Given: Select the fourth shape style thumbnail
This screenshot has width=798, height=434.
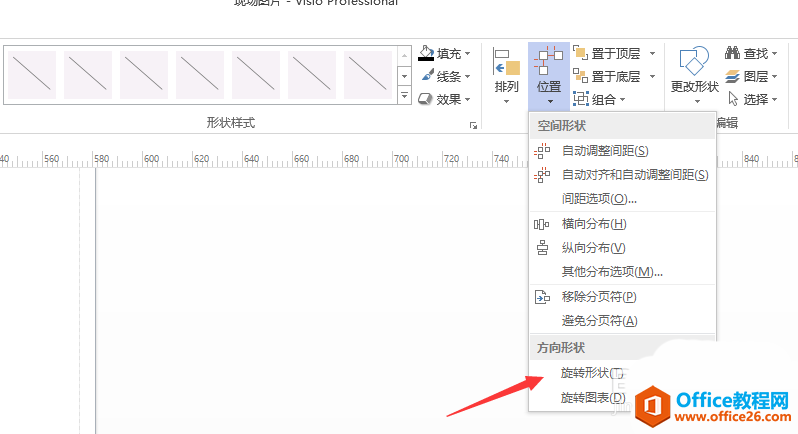Looking at the screenshot, I should (x=200, y=75).
